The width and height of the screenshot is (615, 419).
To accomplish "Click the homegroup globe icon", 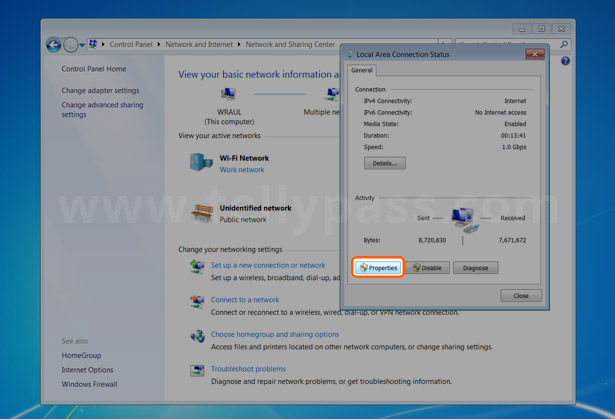I will pos(197,336).
